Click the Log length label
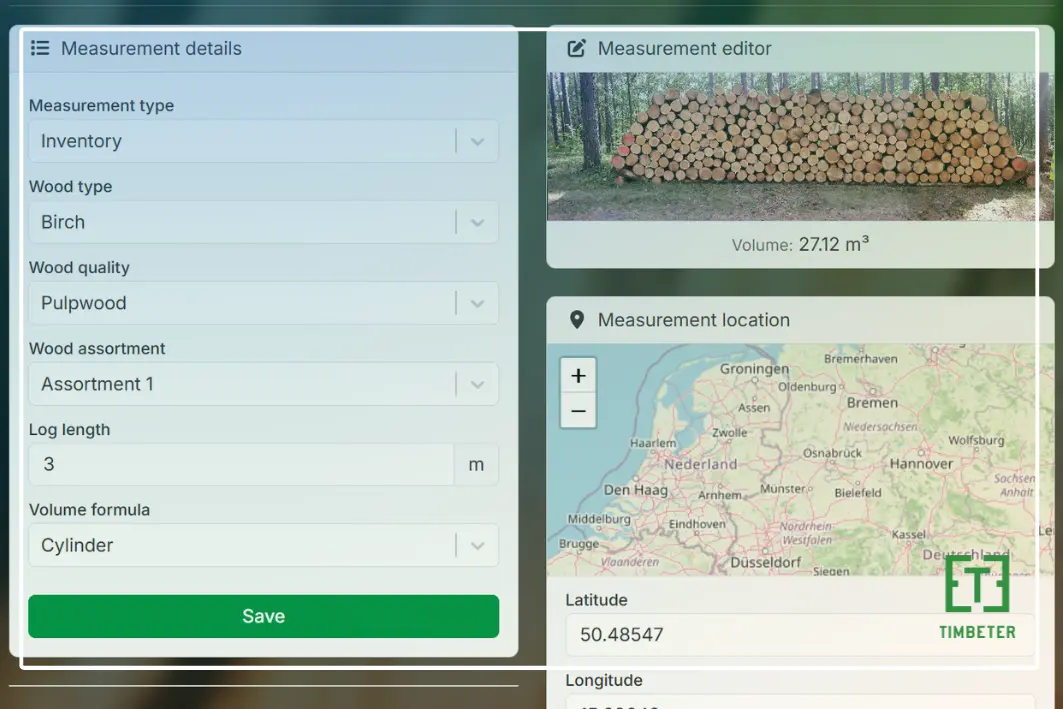 click(69, 430)
